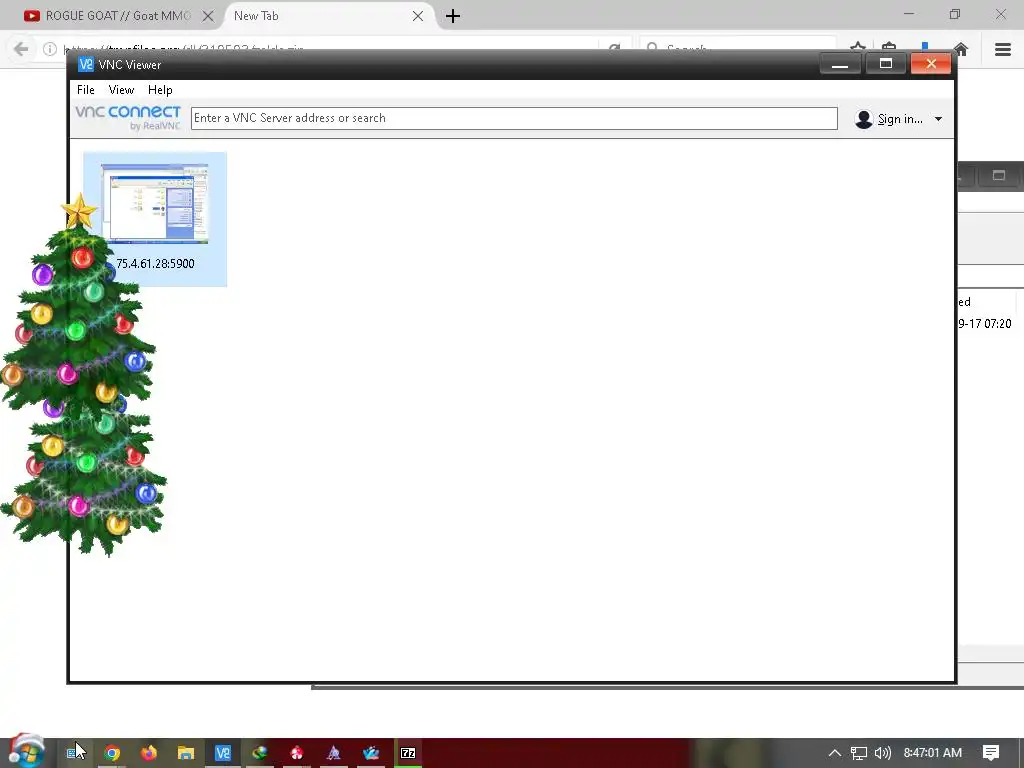Screen dimensions: 1024x768
Task: Open a new browser tab with plus button
Action: pyautogui.click(x=453, y=16)
